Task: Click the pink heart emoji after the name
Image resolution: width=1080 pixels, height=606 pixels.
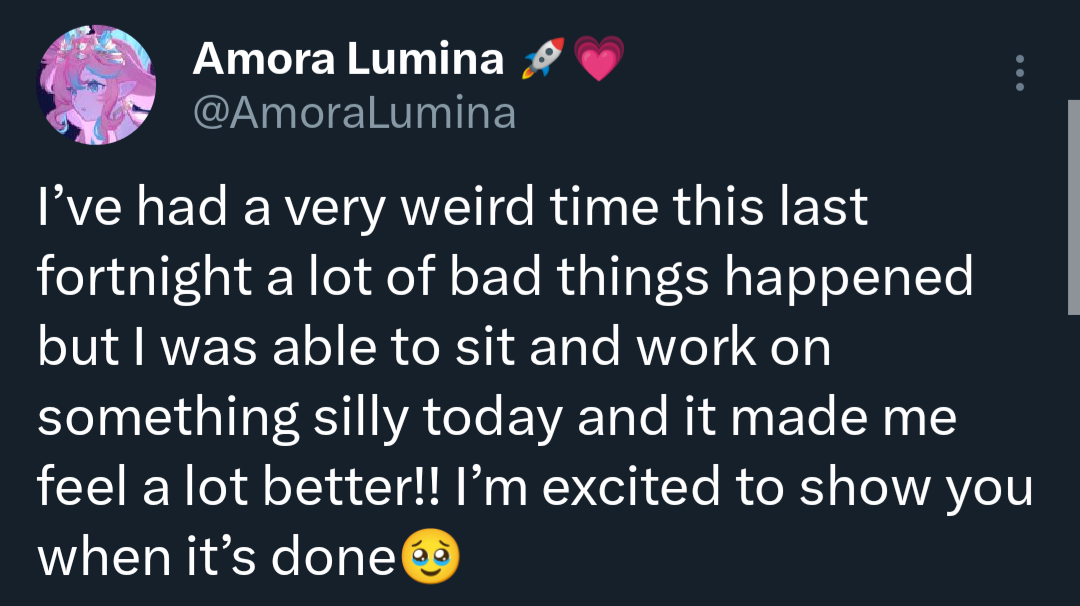Action: coord(600,59)
